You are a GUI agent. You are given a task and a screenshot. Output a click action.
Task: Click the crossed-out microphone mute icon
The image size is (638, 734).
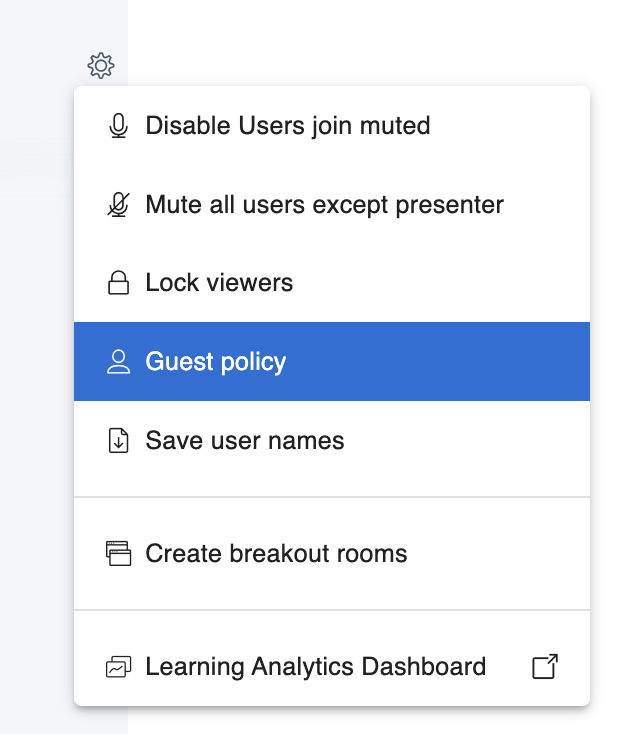[118, 205]
